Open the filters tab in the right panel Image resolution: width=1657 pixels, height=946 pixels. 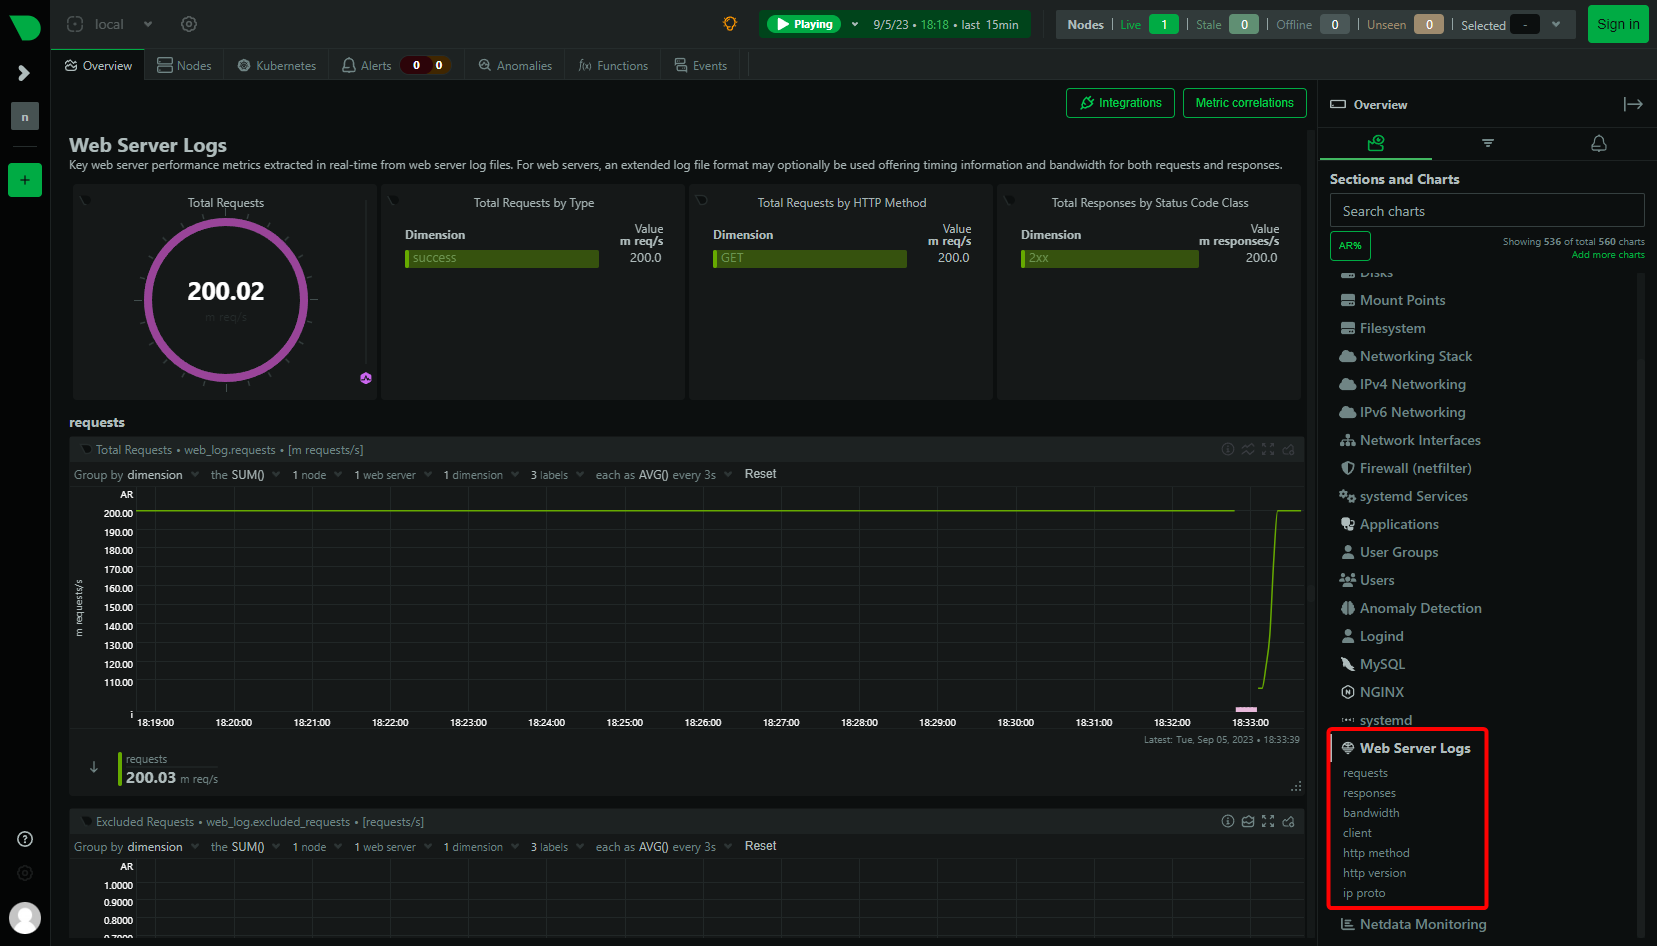1488,143
